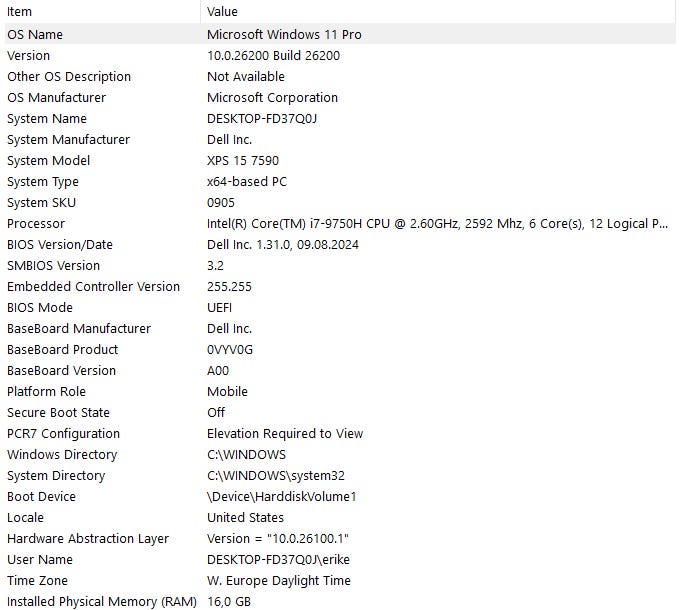Select the Windows Directory row label
The height and width of the screenshot is (610, 679).
coord(62,455)
